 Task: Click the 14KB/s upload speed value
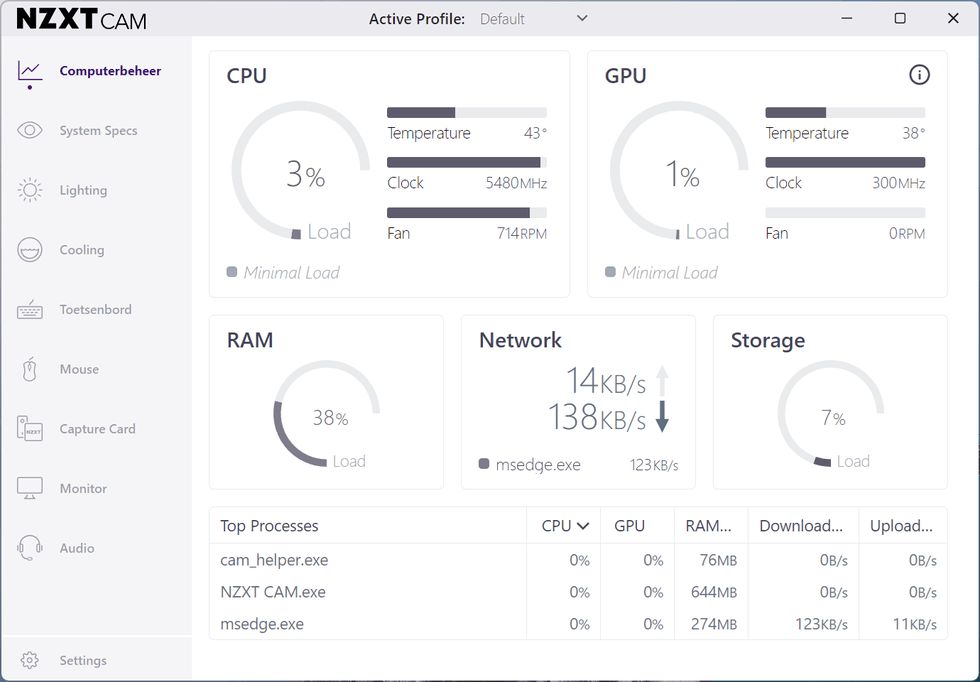pyautogui.click(x=606, y=381)
